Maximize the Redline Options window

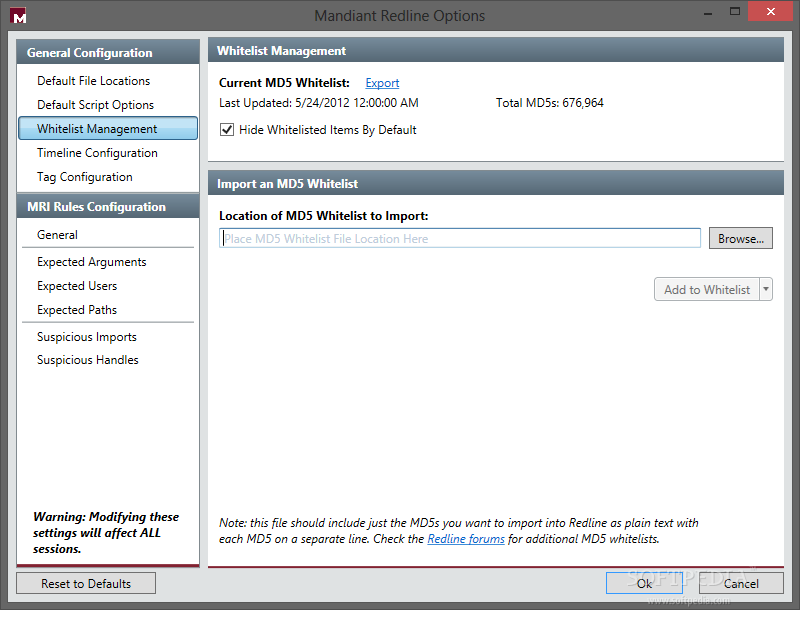coord(735,11)
